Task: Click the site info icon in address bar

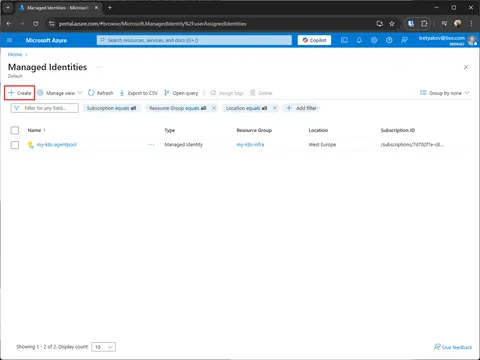Action: tap(52, 24)
